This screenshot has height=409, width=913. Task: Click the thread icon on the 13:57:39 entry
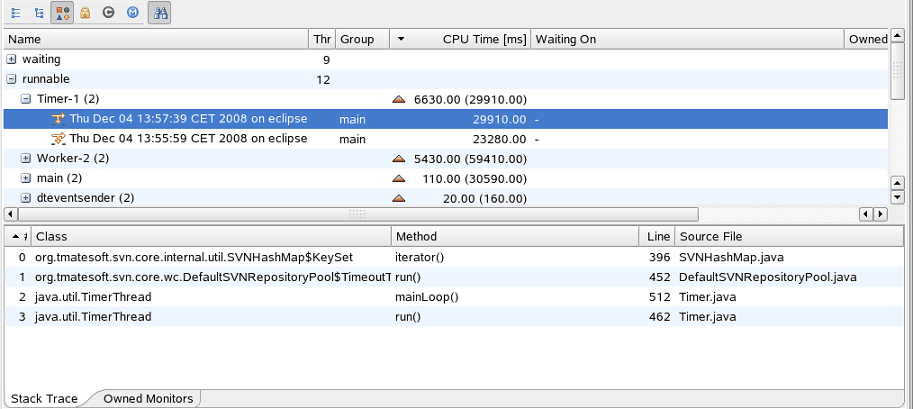click(x=58, y=119)
